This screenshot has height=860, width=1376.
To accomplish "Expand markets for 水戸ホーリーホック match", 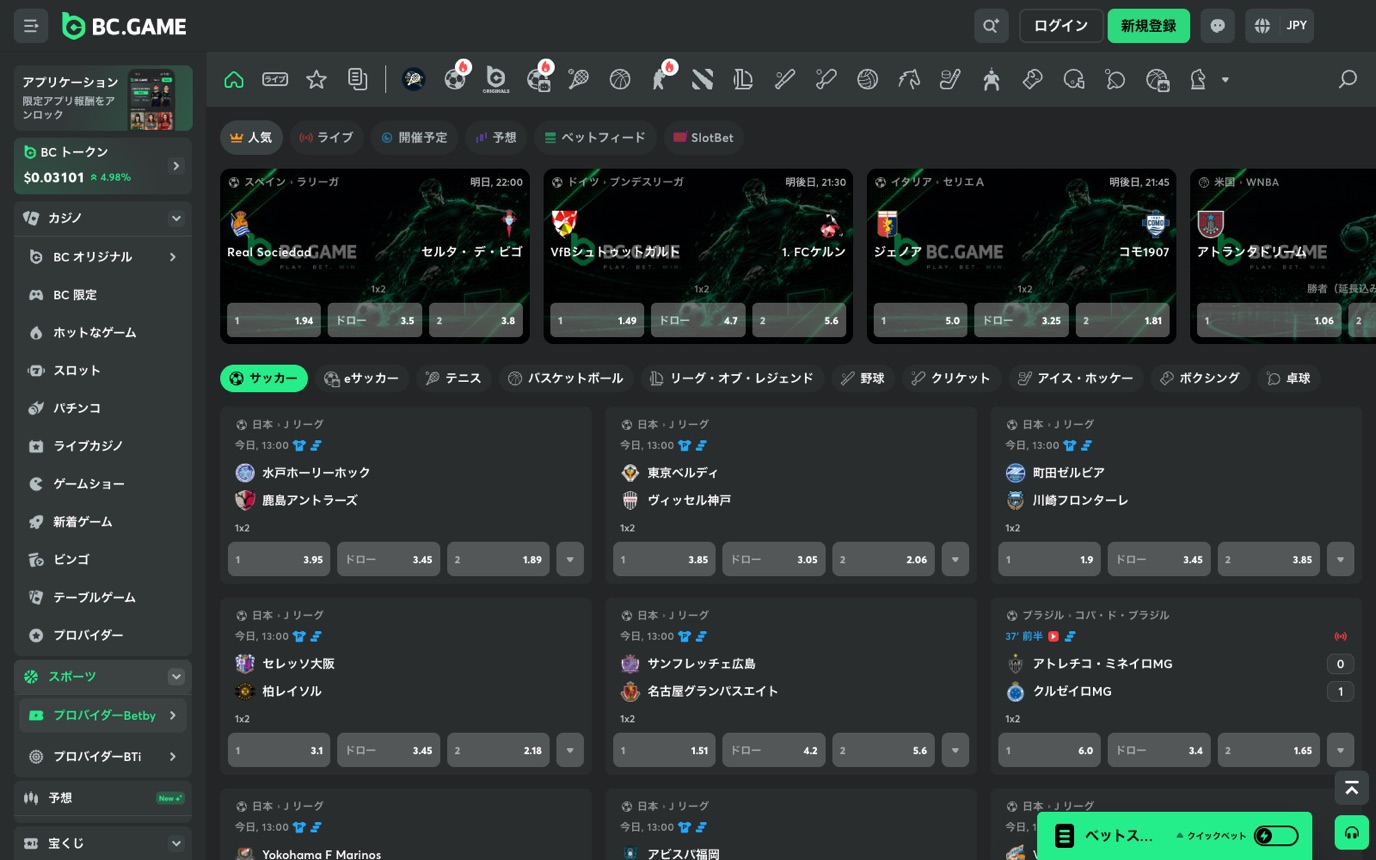I will 570,560.
